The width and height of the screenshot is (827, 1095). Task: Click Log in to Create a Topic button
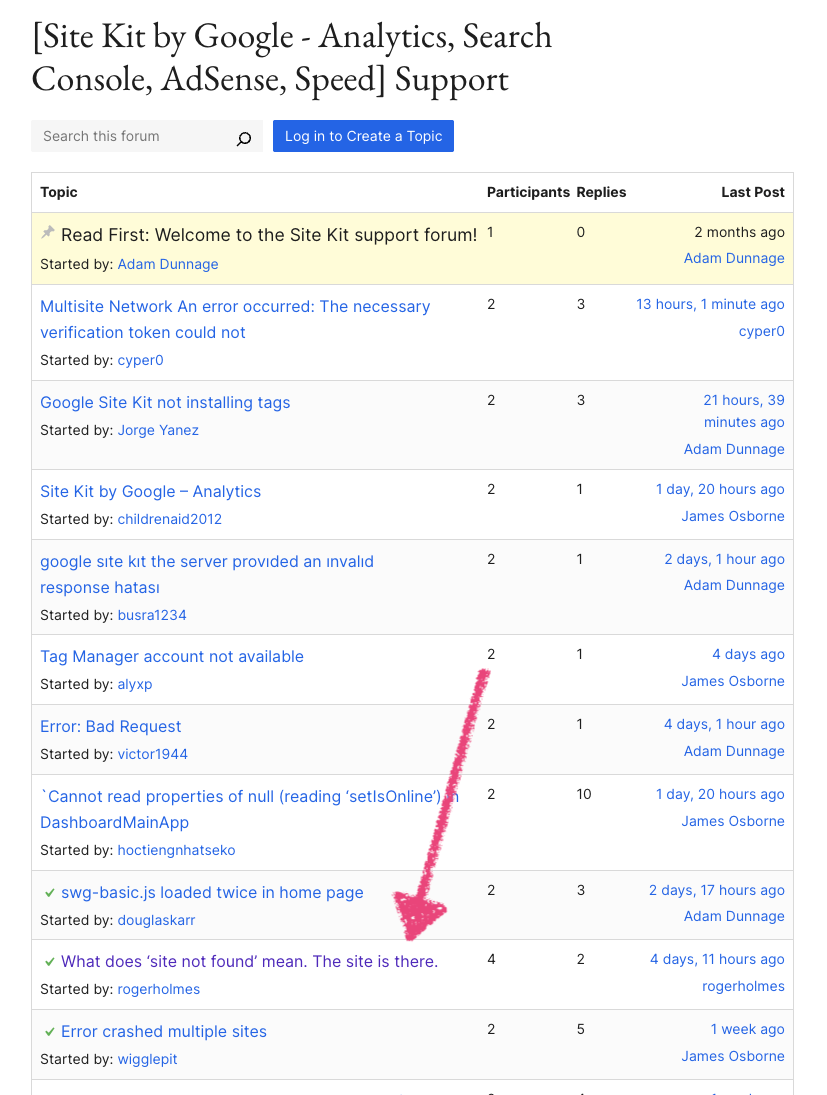(363, 136)
